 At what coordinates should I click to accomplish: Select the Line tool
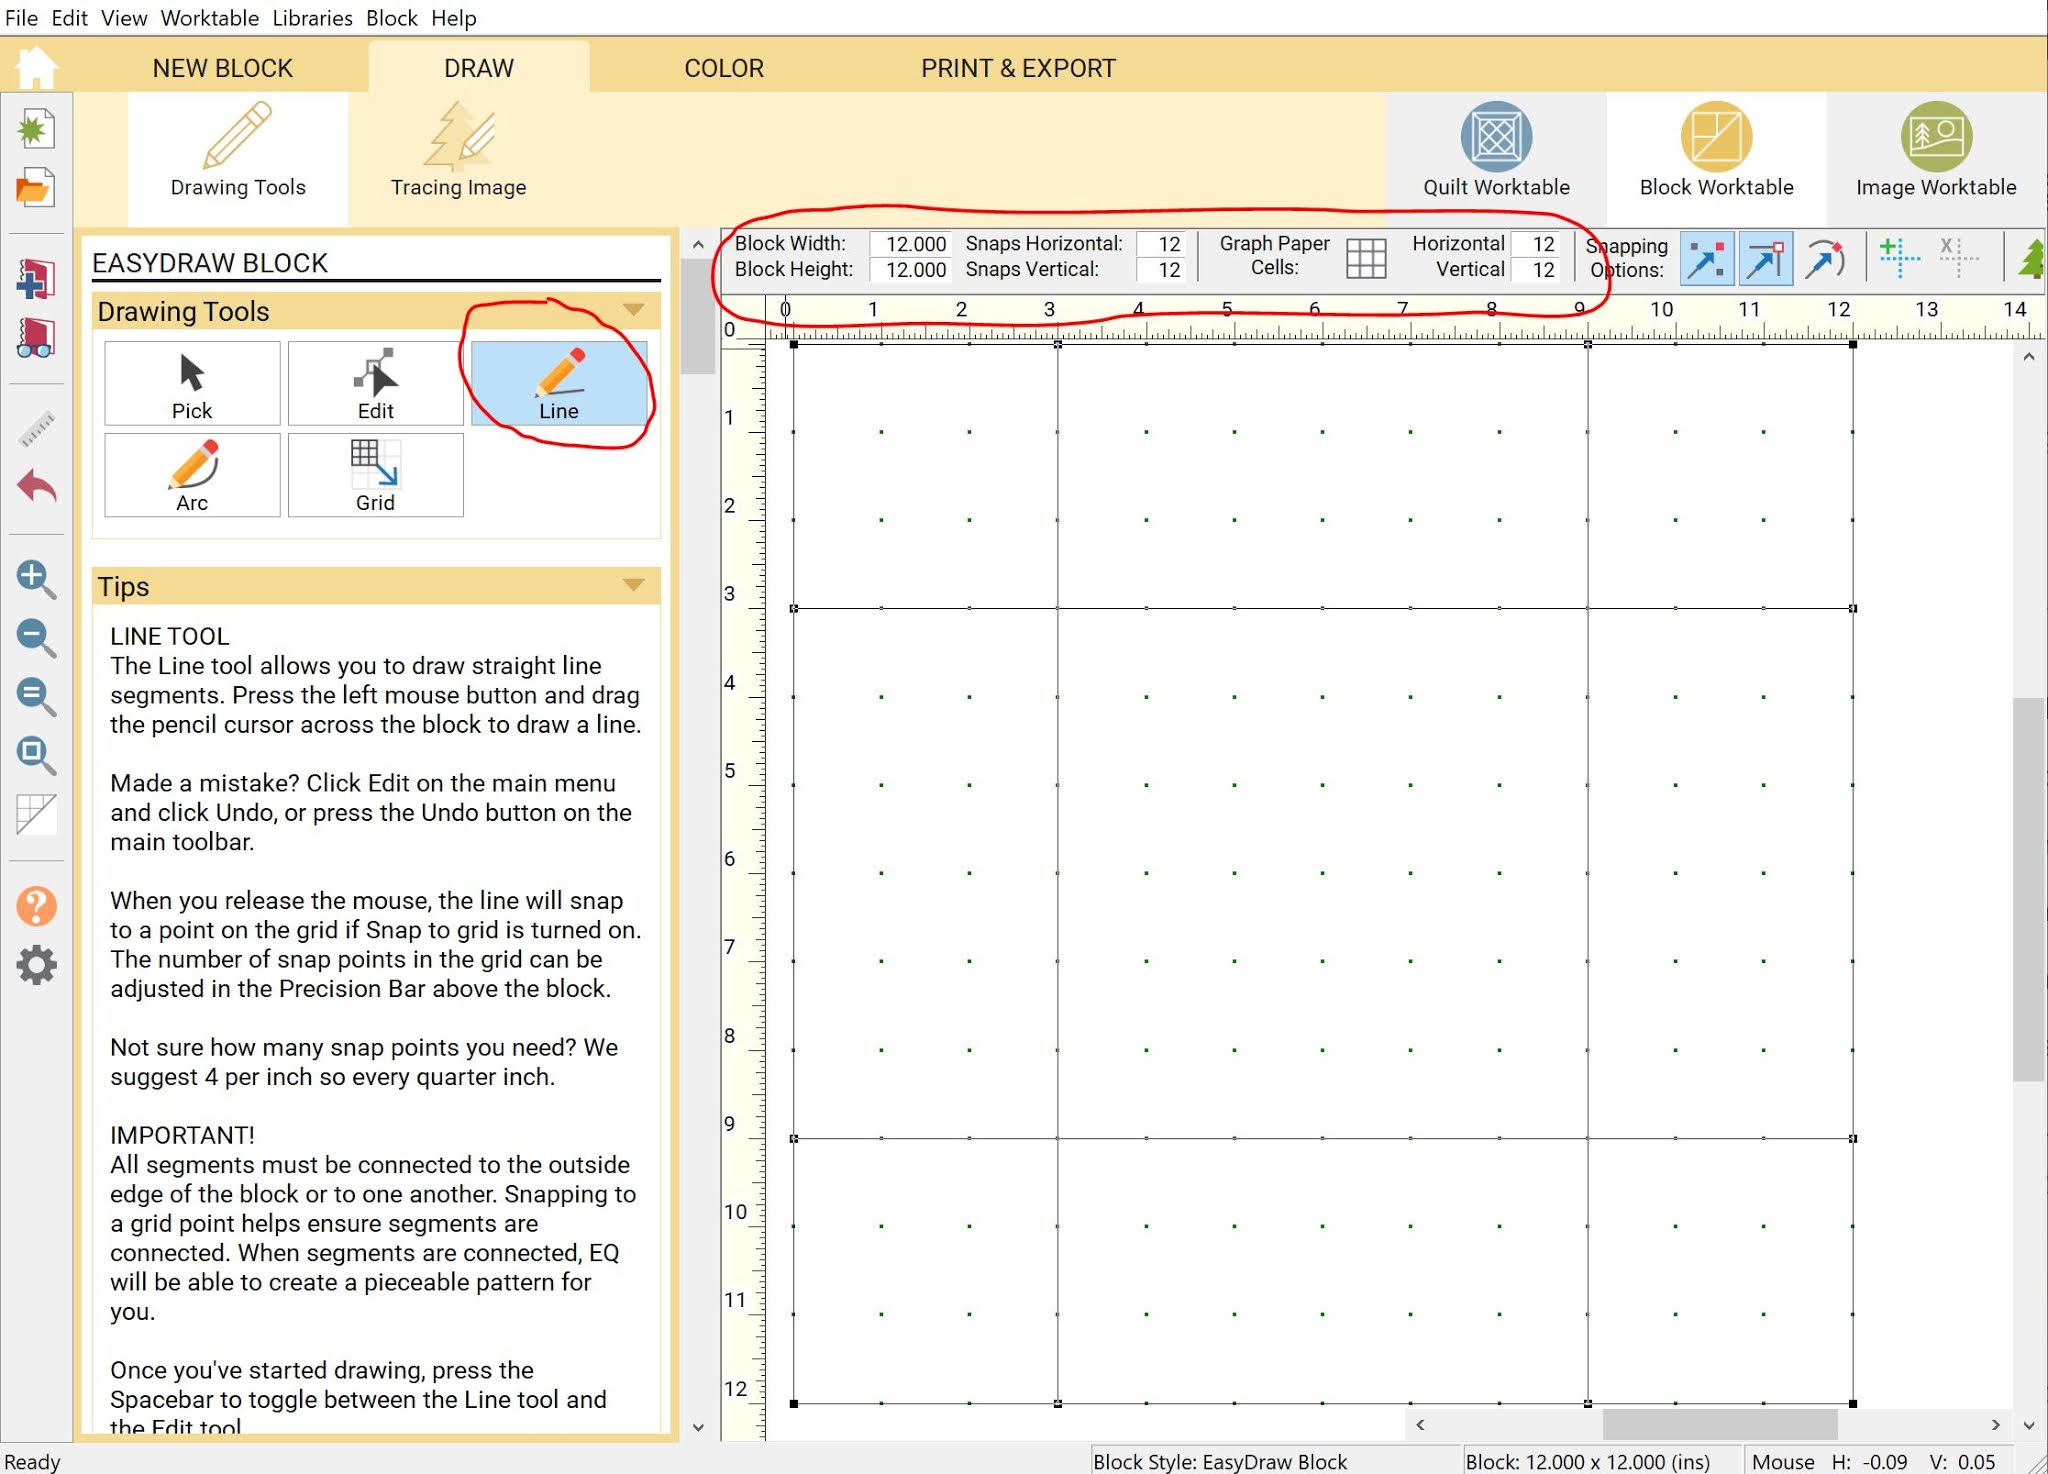[x=559, y=384]
